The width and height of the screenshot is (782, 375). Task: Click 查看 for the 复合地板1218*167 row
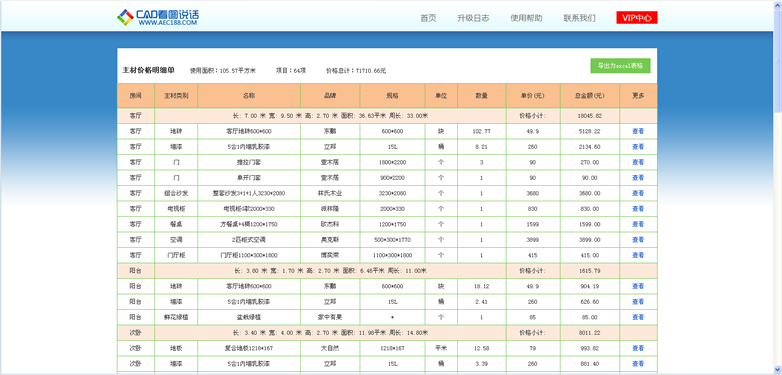(638, 348)
